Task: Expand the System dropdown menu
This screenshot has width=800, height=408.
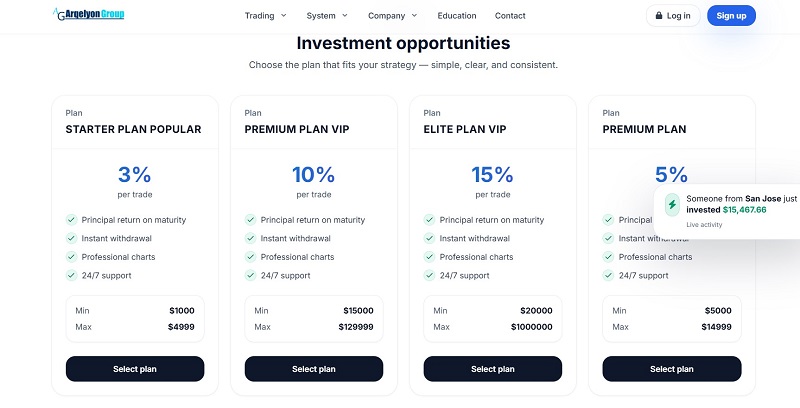Action: [327, 16]
